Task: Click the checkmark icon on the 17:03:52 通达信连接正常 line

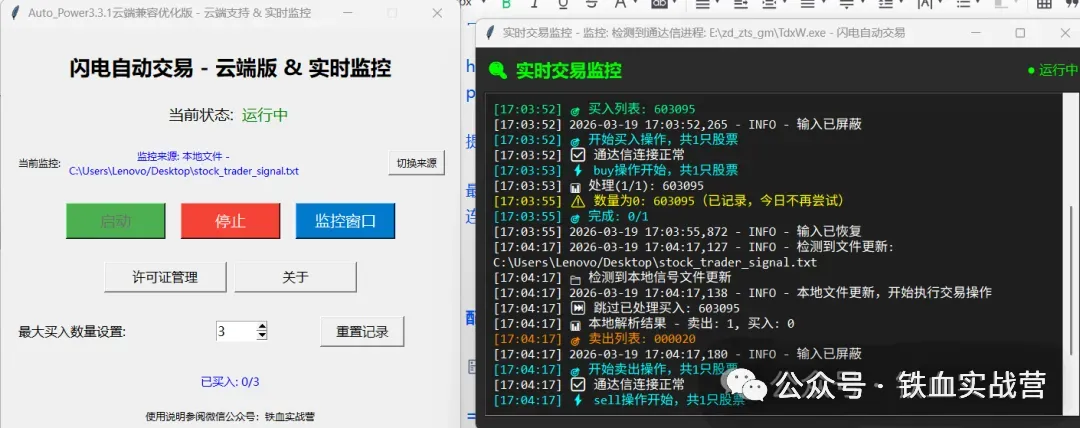Action: pyautogui.click(x=578, y=155)
